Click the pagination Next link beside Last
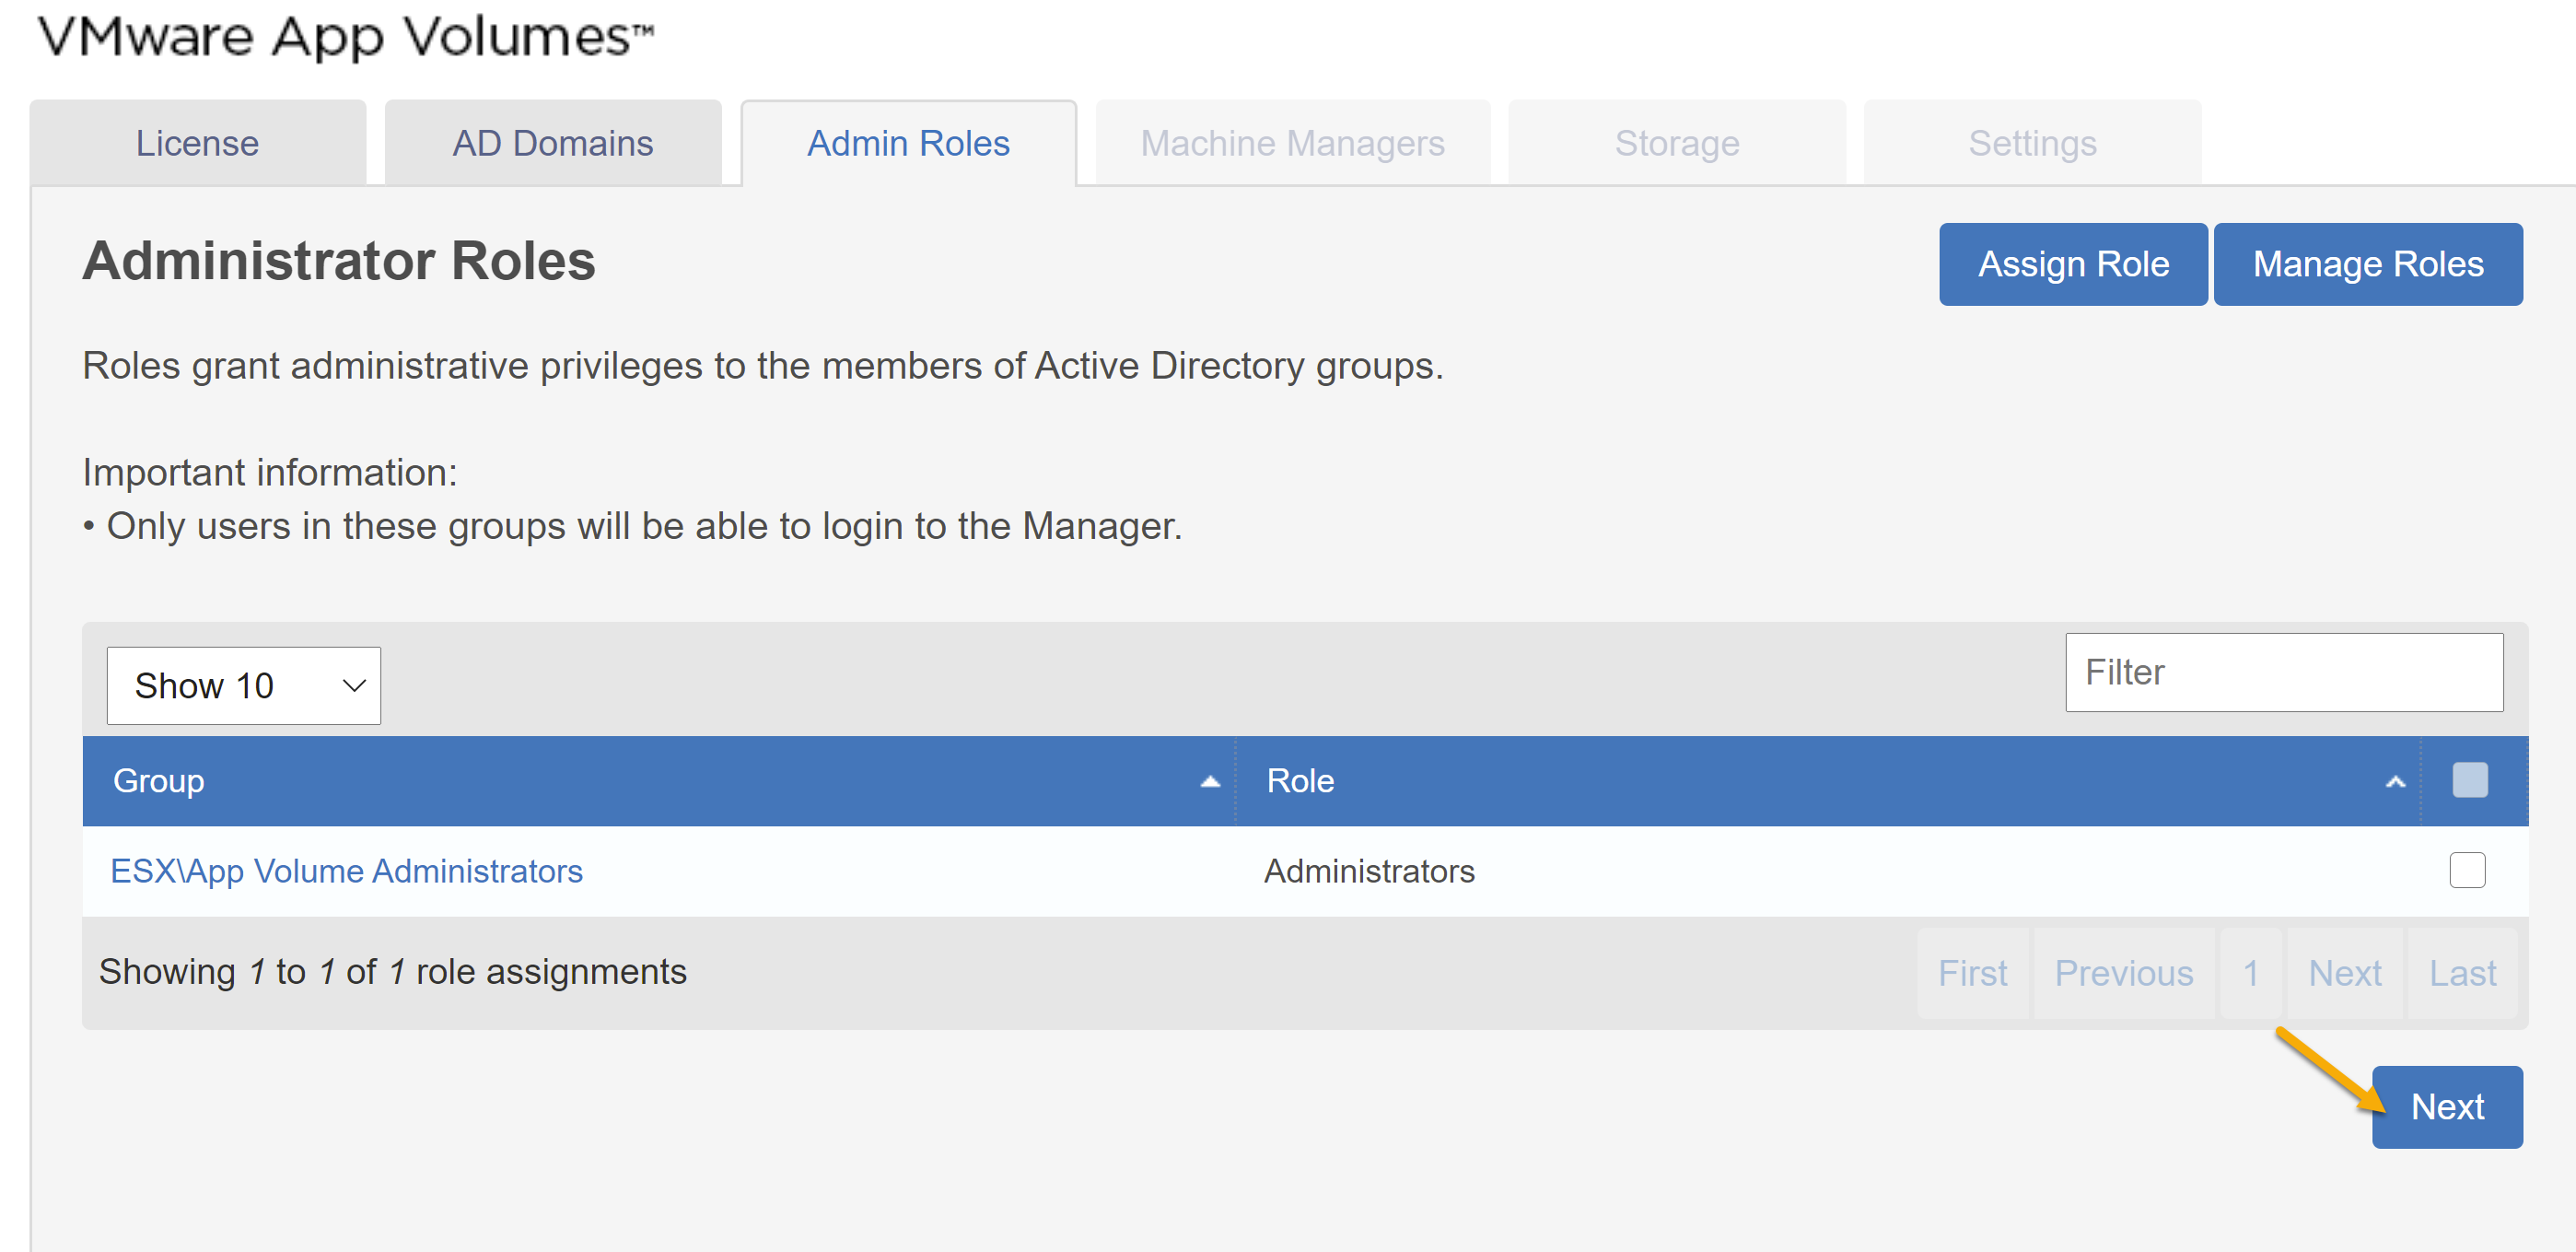 [x=2344, y=972]
